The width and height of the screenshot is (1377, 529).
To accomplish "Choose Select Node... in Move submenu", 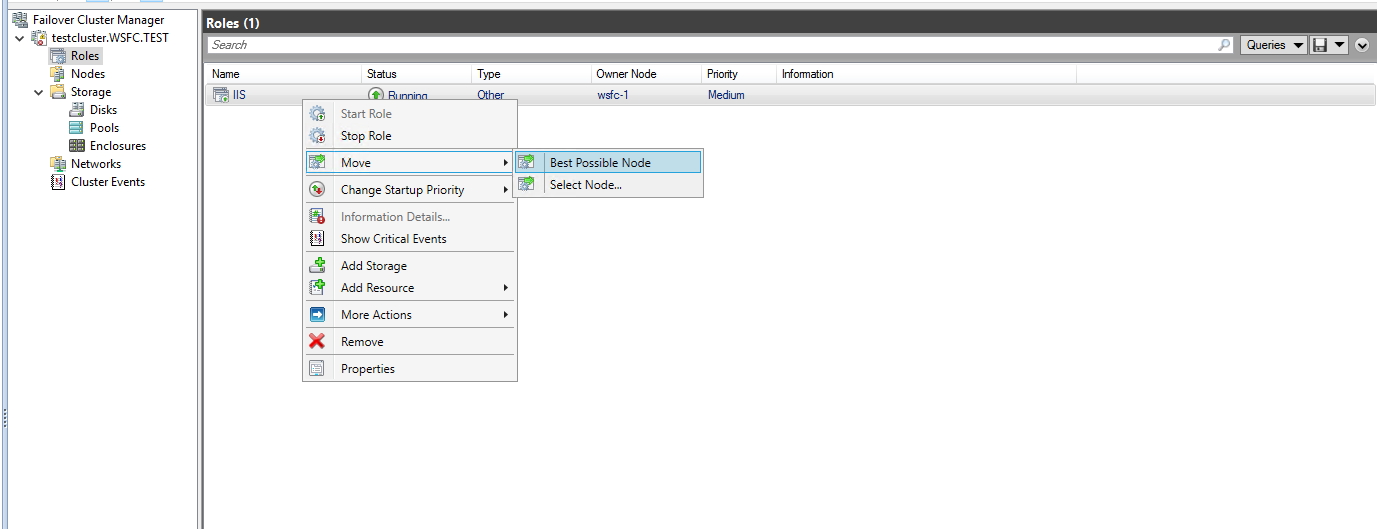I will click(x=585, y=185).
